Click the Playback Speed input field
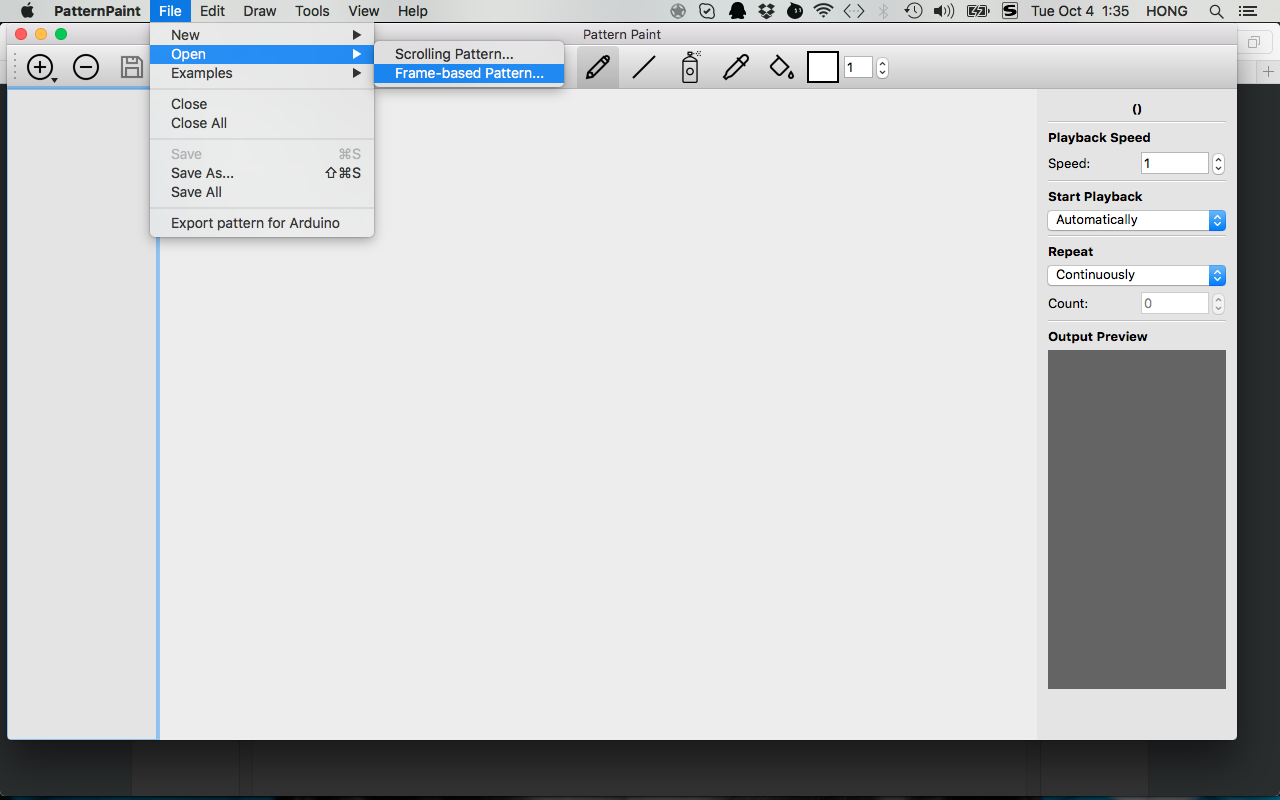The height and width of the screenshot is (800, 1280). tap(1175, 164)
